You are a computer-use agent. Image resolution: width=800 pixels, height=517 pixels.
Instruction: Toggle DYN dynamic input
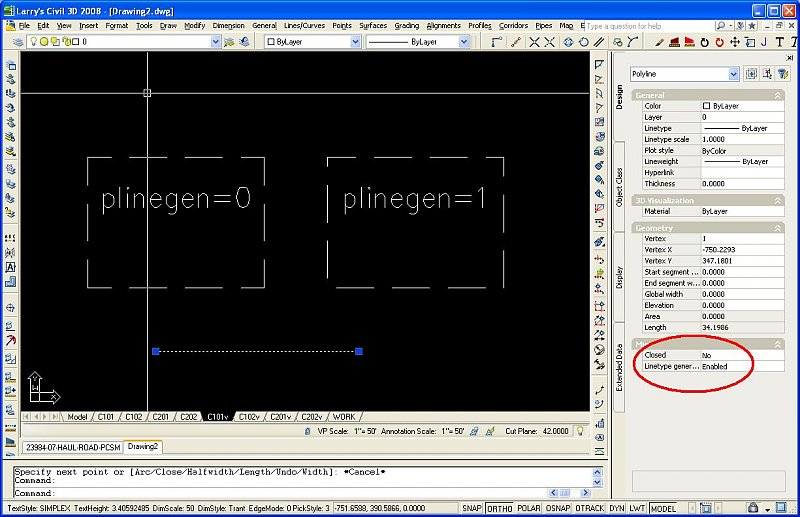(x=616, y=508)
